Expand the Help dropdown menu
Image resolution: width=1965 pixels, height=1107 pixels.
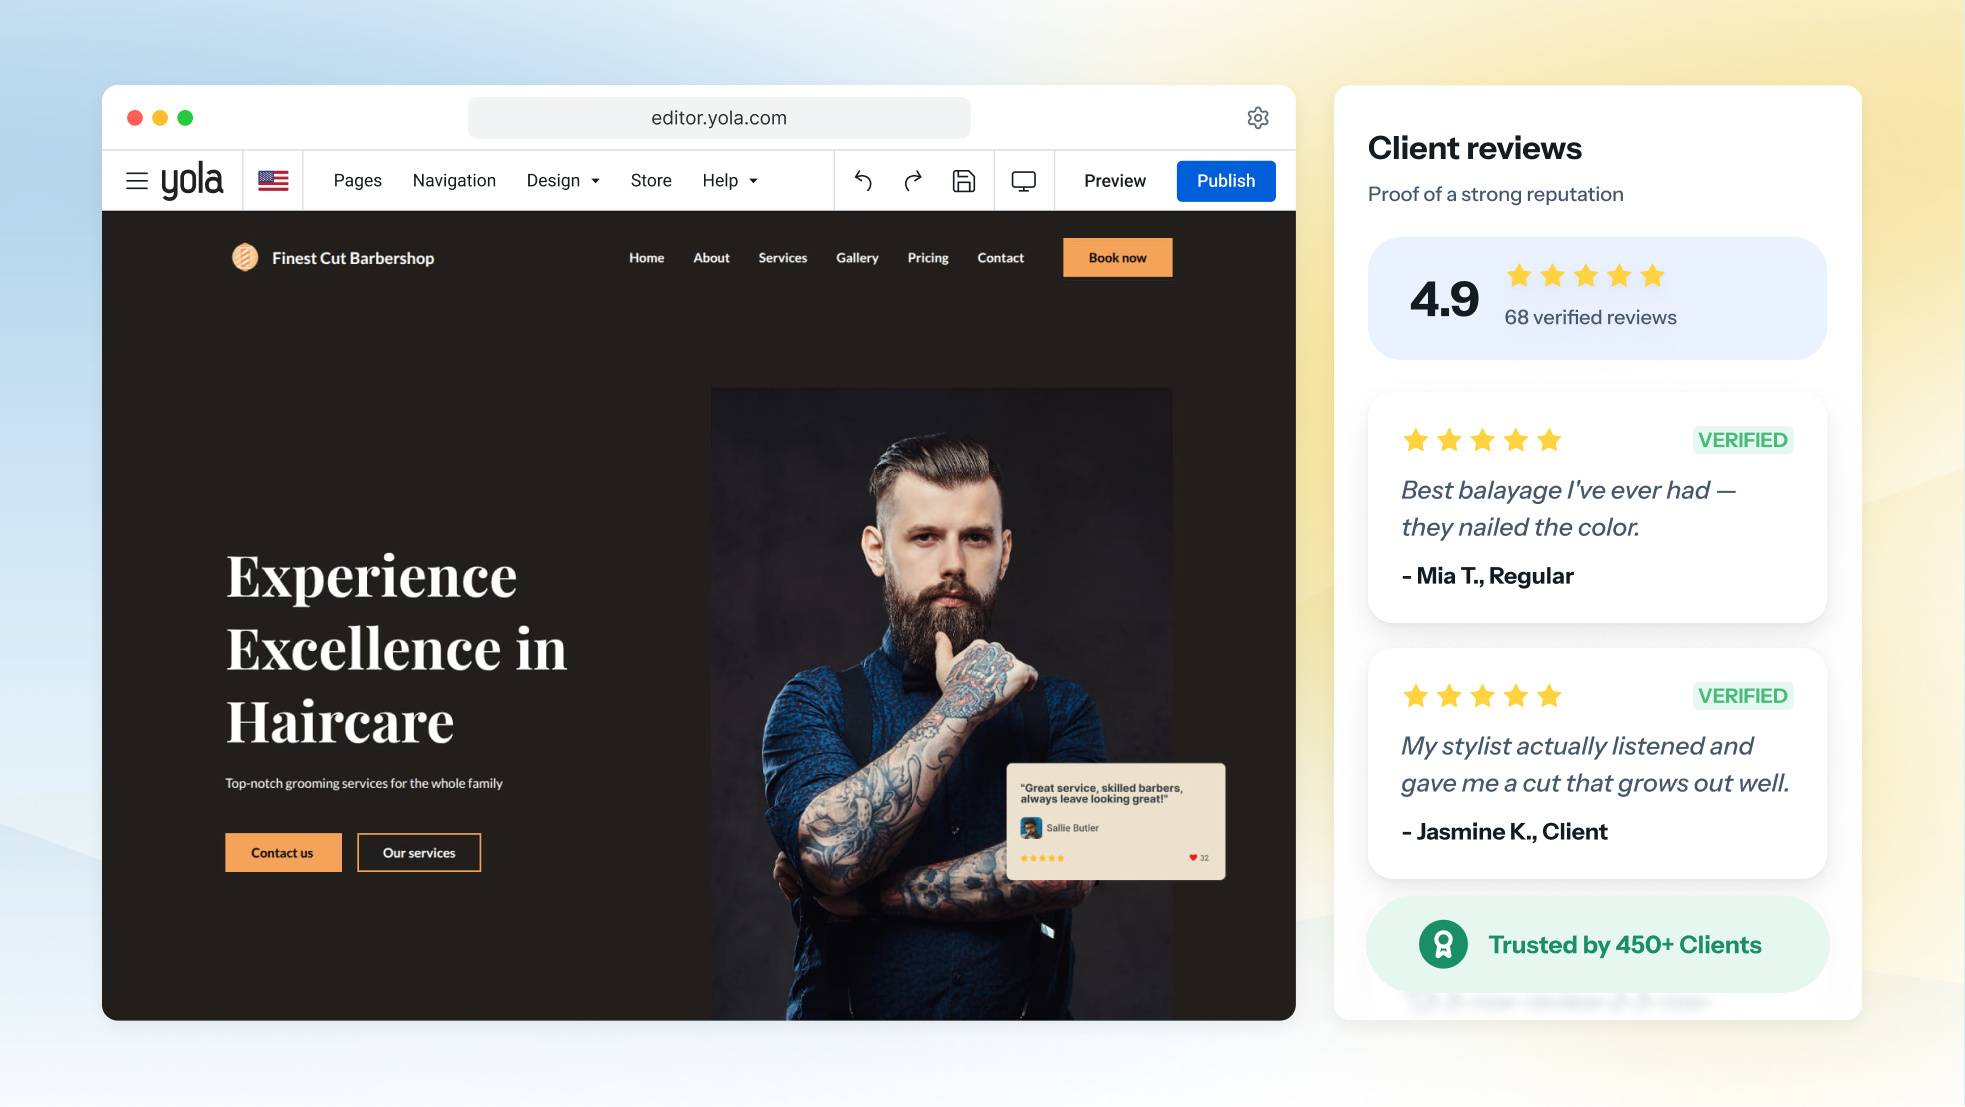[730, 181]
